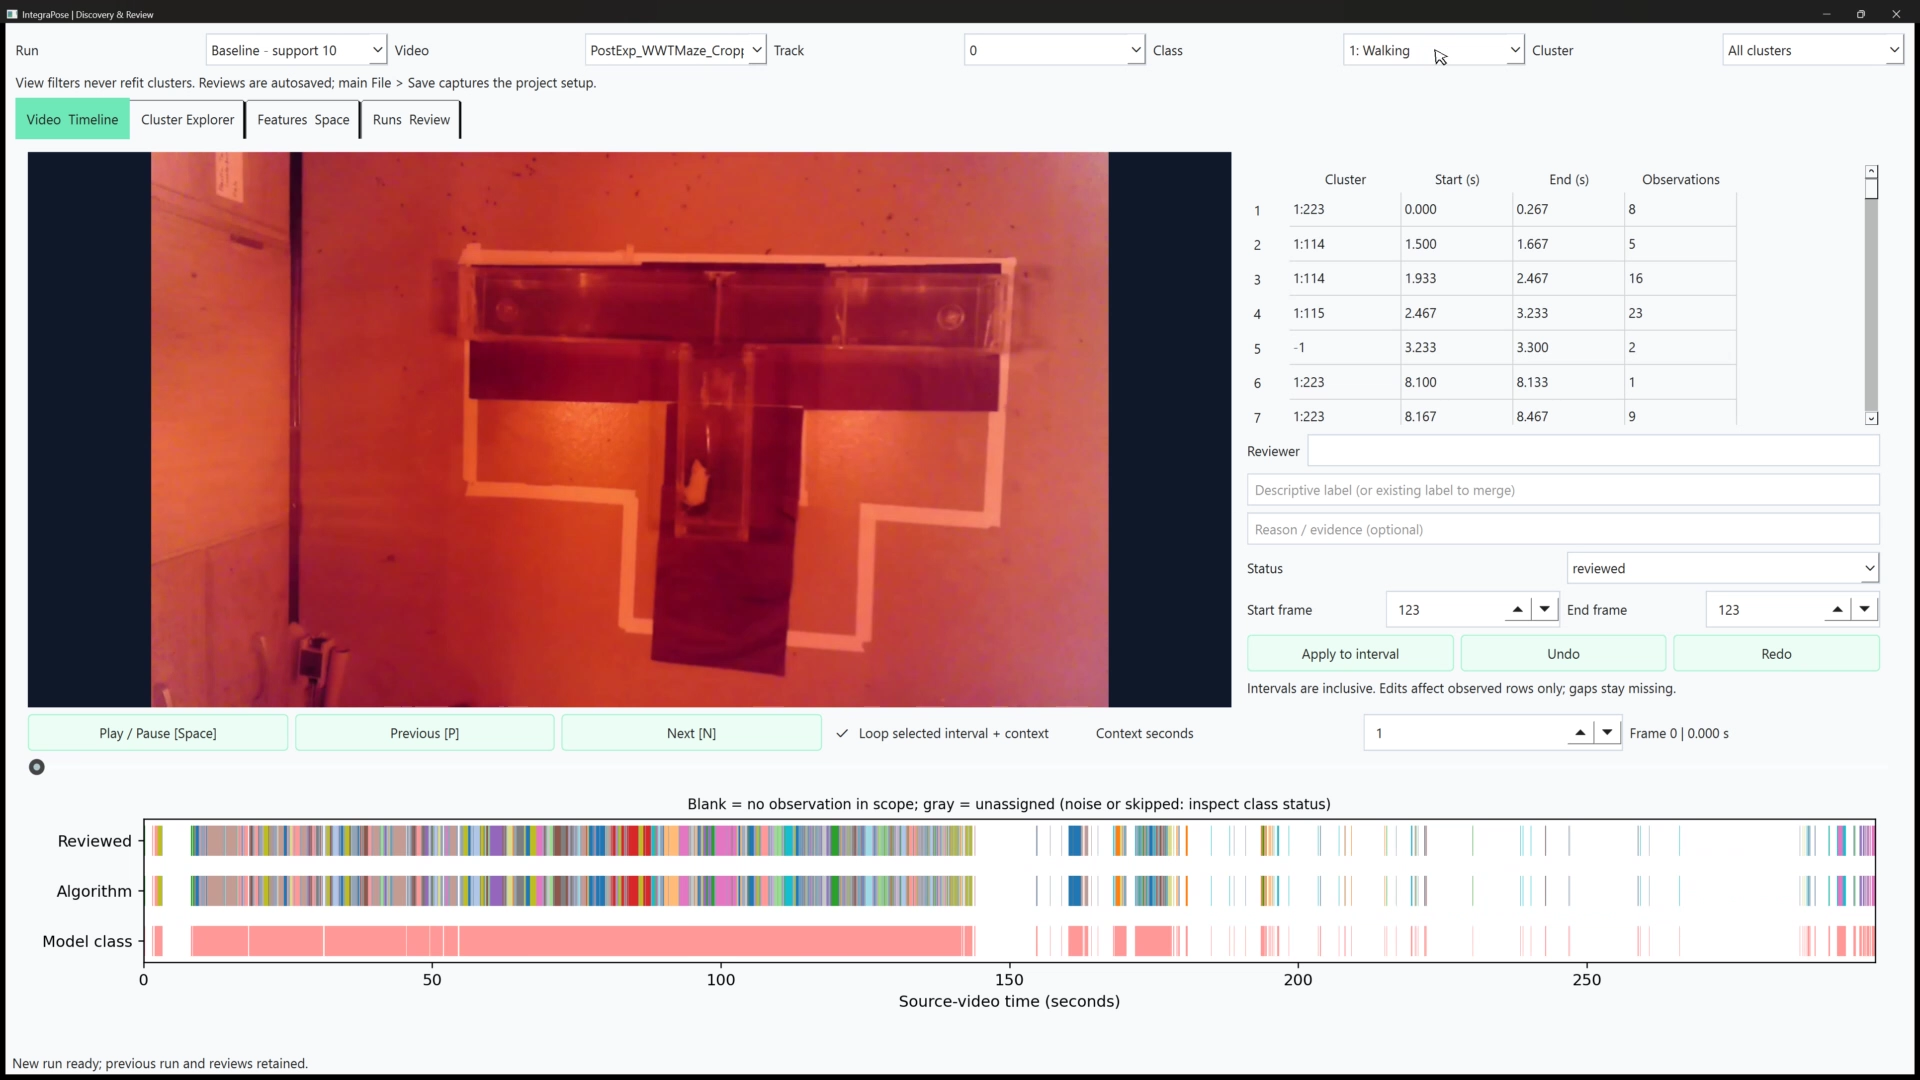The image size is (1920, 1080).
Task: Click the Reason / evidence input field
Action: click(1563, 529)
